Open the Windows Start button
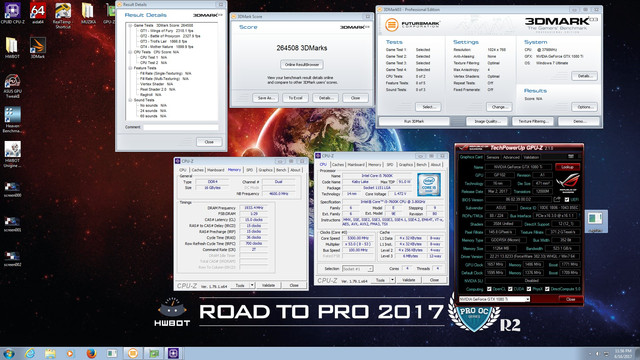This screenshot has height=360, width=640. coord(9,353)
